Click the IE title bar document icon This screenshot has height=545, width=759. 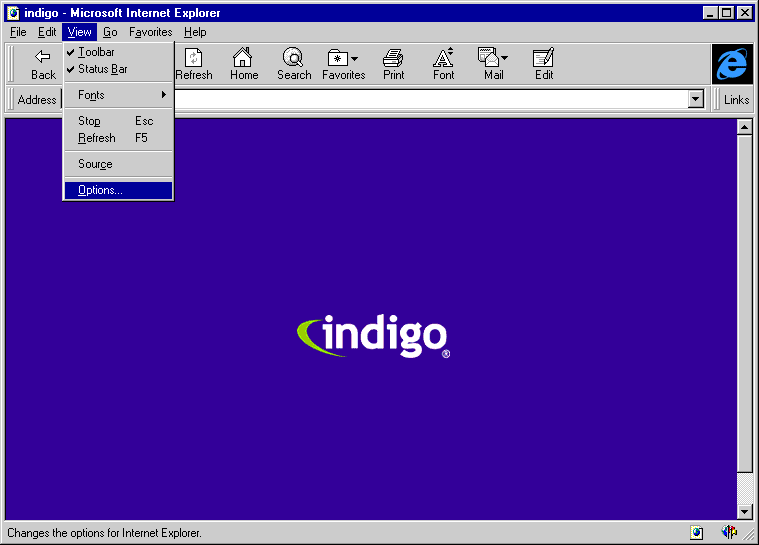pyautogui.click(x=13, y=13)
